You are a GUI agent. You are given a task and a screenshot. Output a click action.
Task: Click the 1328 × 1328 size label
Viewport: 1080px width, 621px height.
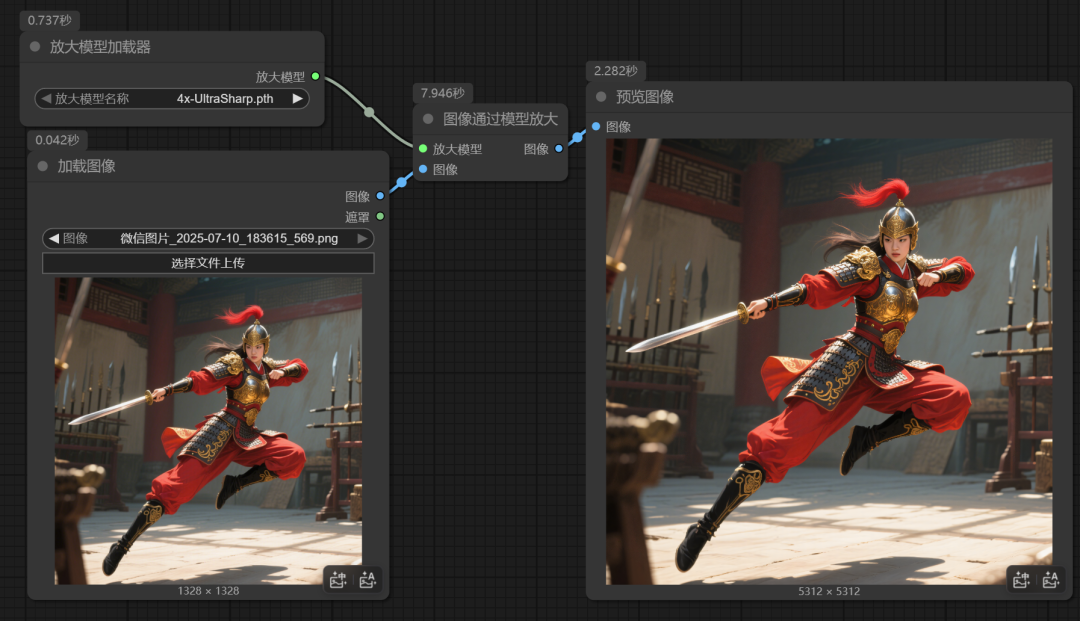(x=208, y=591)
